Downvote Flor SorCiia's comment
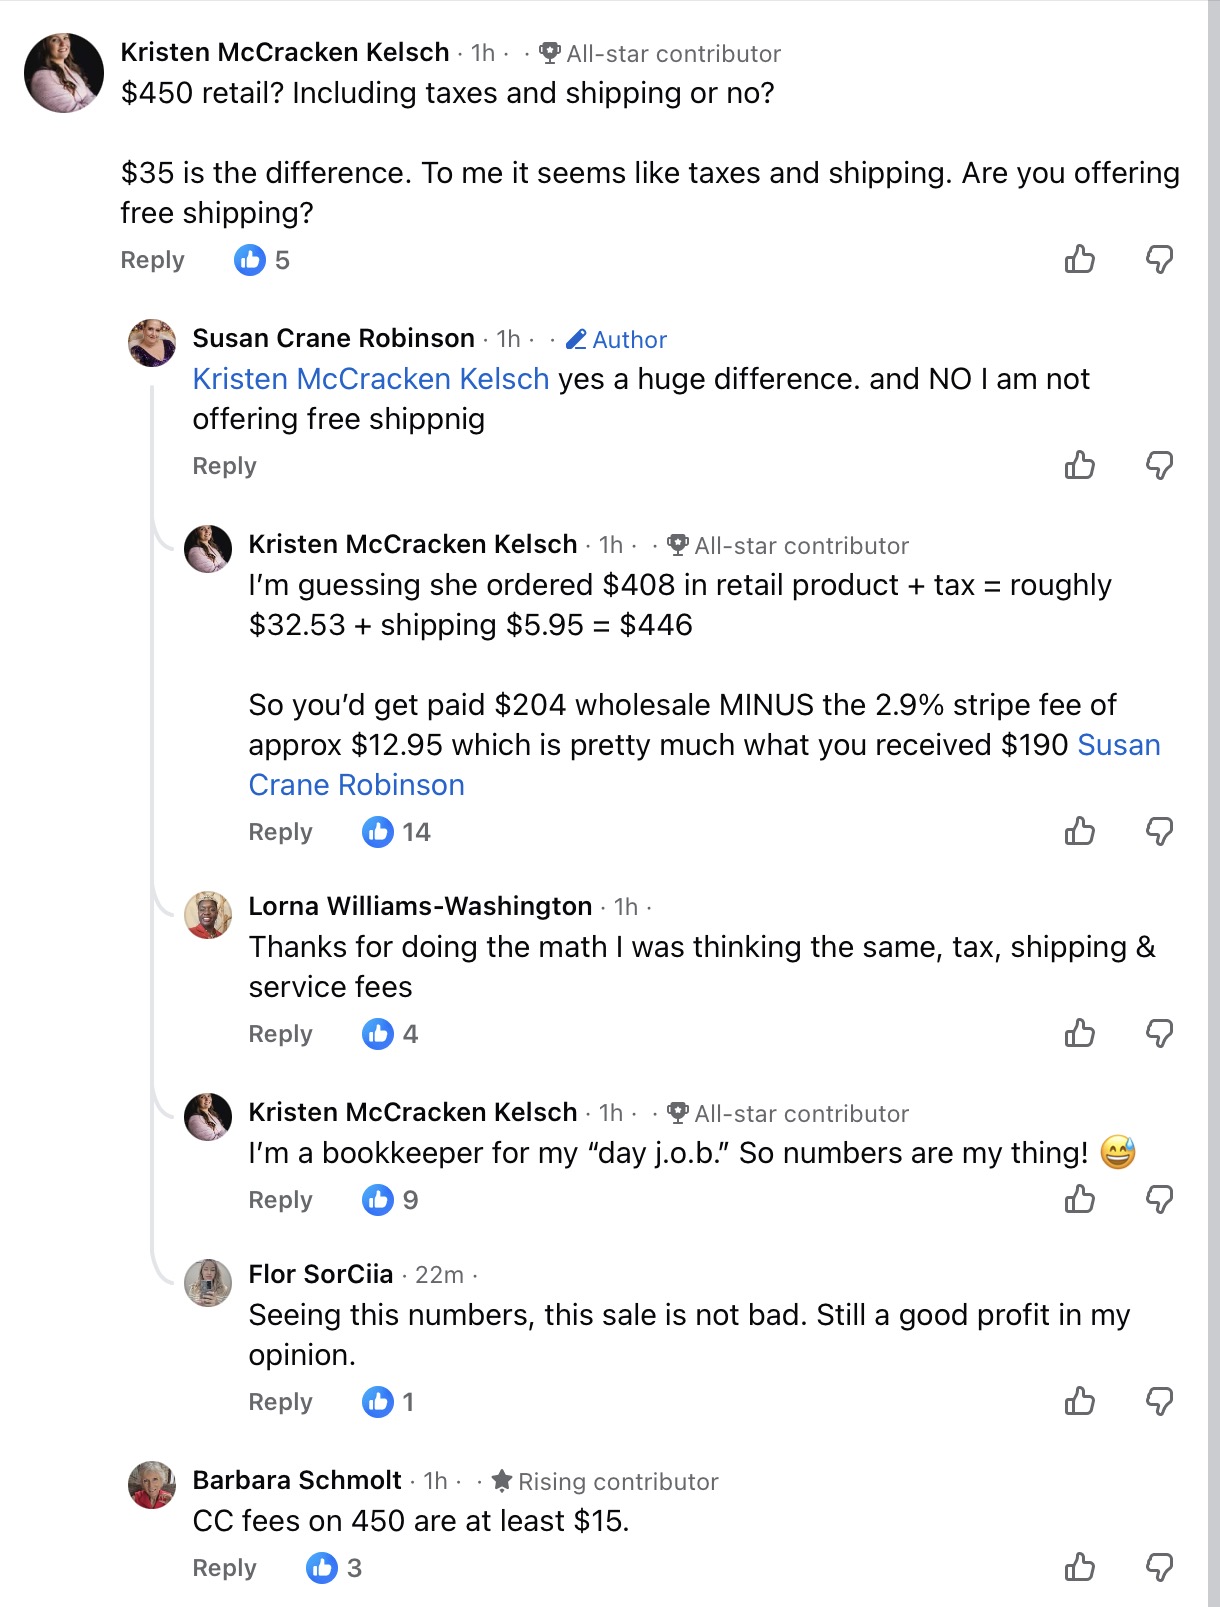Image resolution: width=1220 pixels, height=1607 pixels. [x=1159, y=1401]
